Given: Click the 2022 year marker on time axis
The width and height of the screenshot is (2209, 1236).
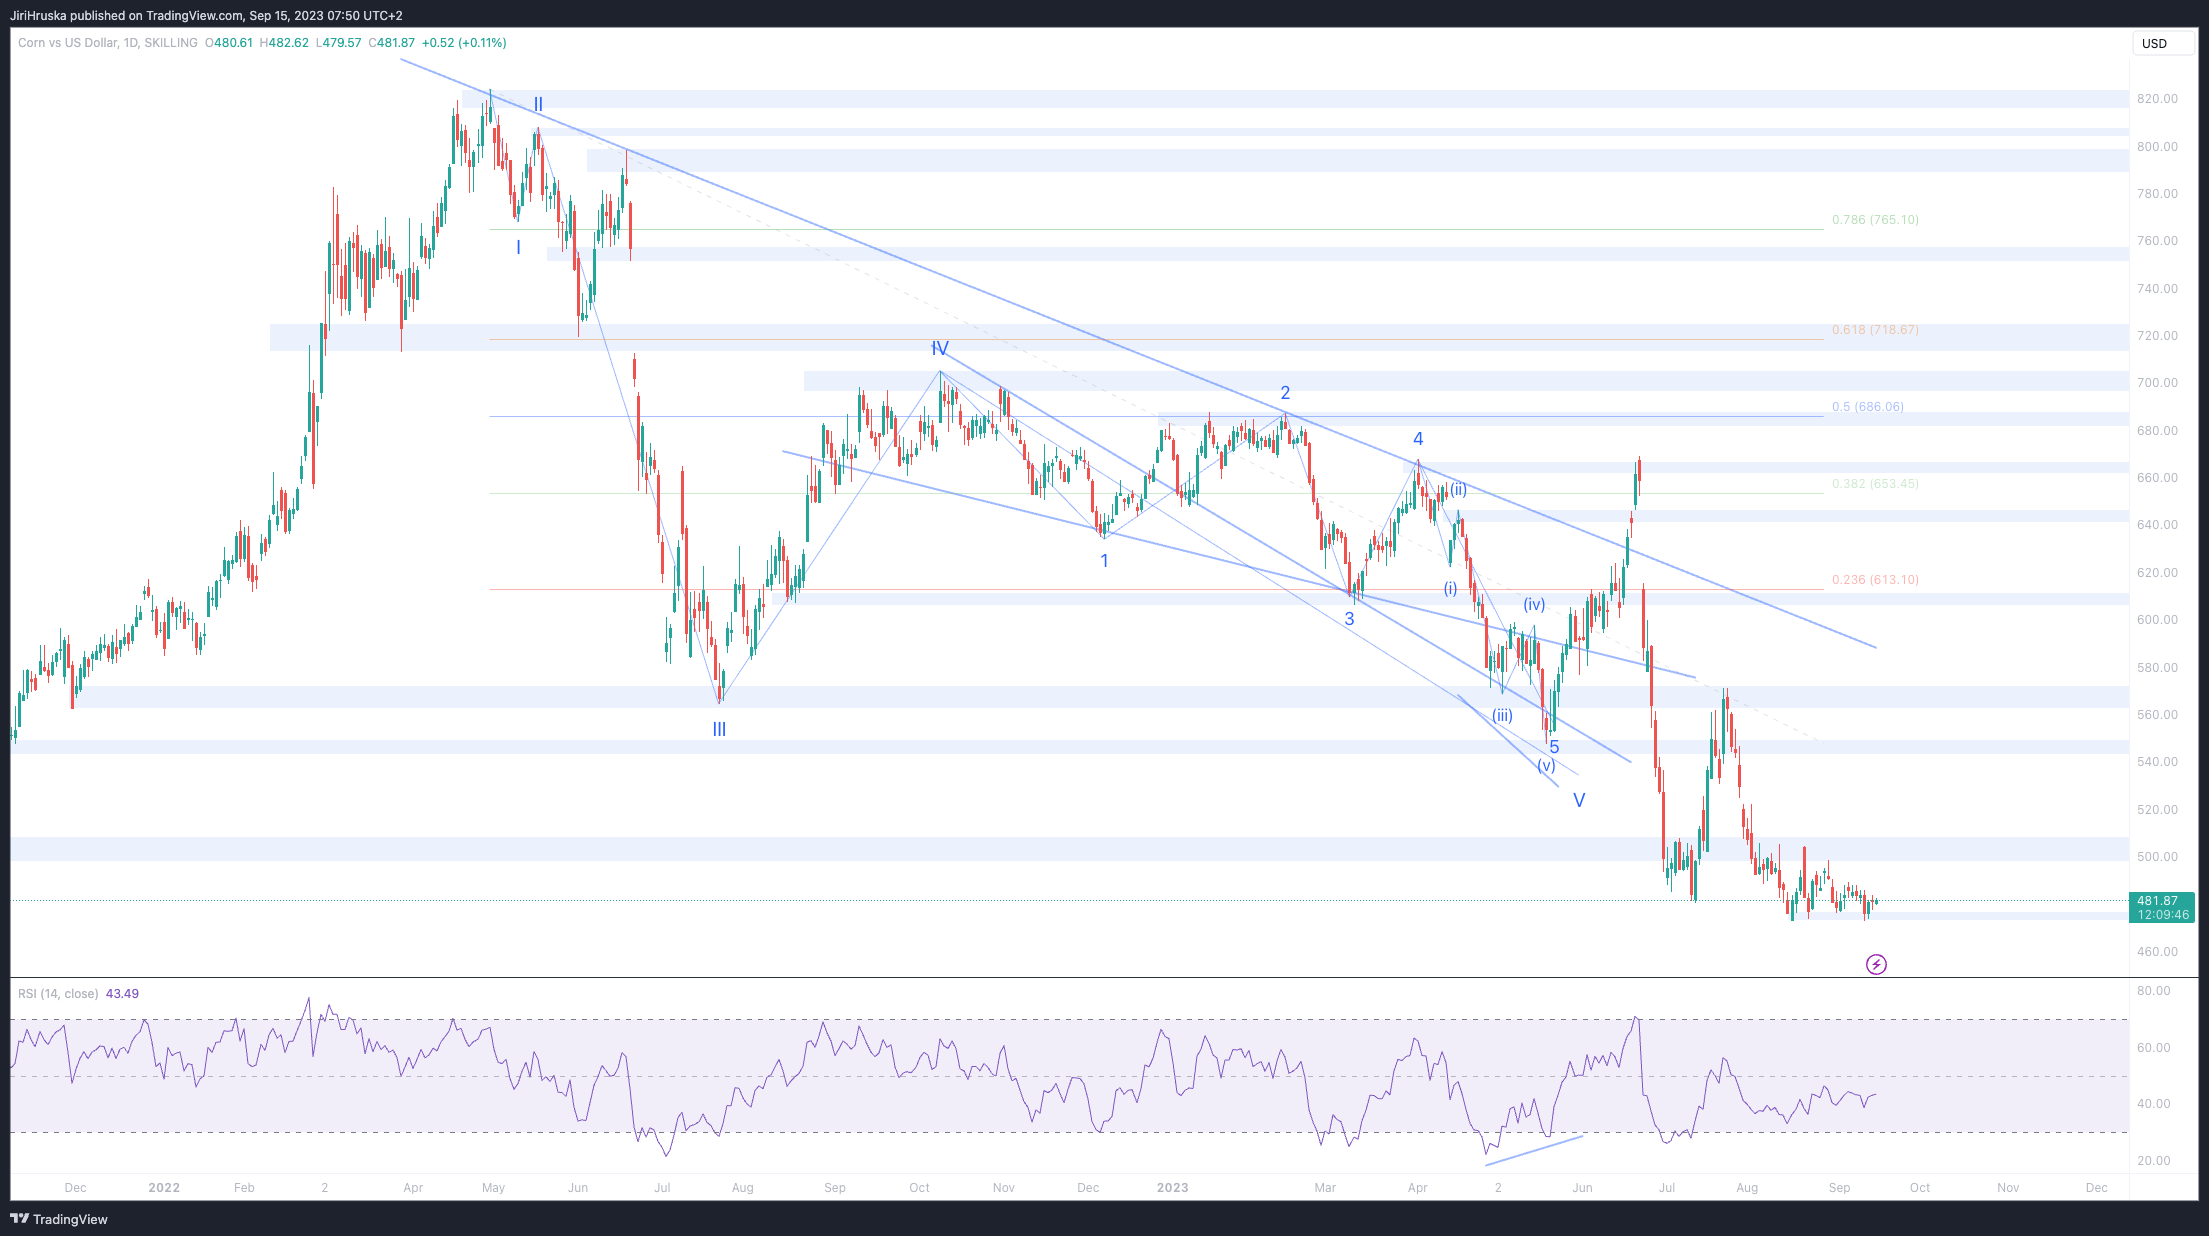Looking at the screenshot, I should pyautogui.click(x=164, y=1188).
